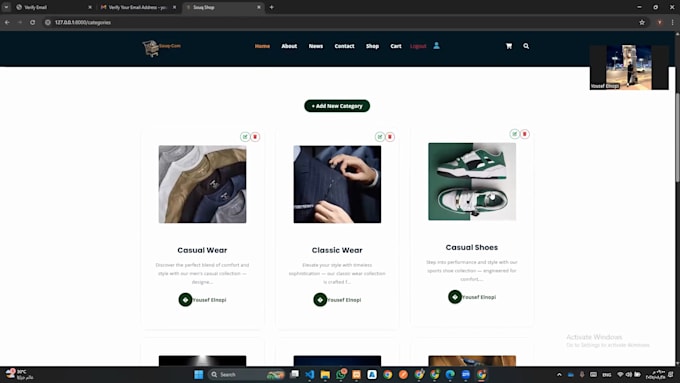Image resolution: width=680 pixels, height=383 pixels.
Task: Click the Yousef Elnopi video call thumbnail
Action: click(x=629, y=67)
